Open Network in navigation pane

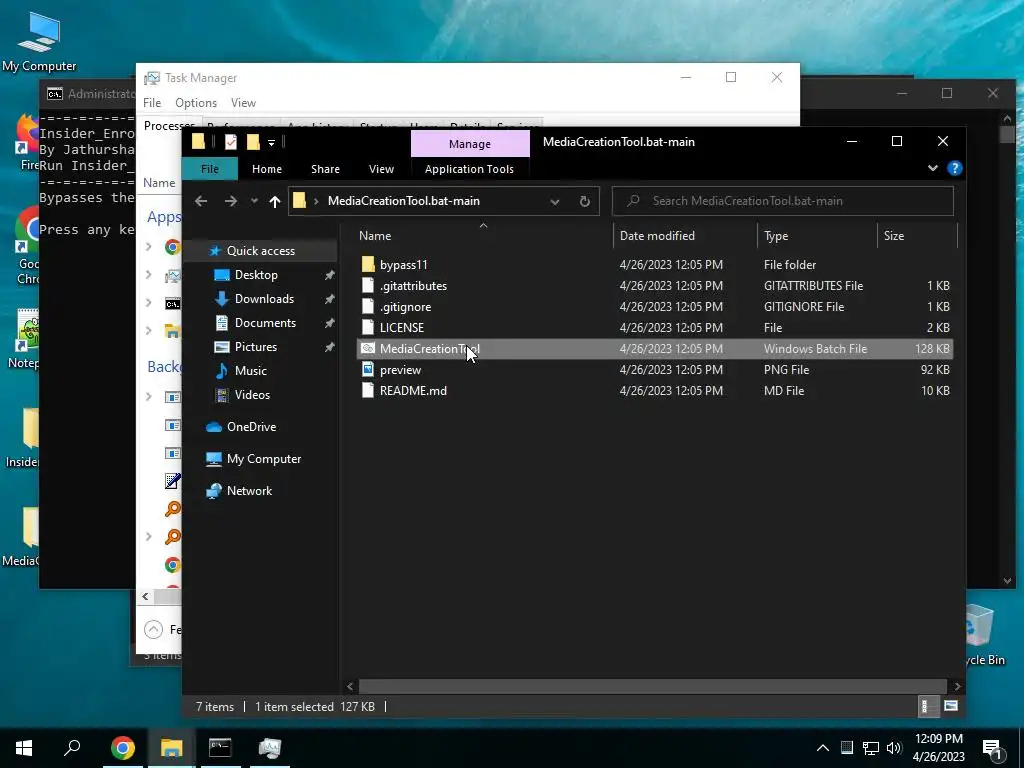[249, 490]
